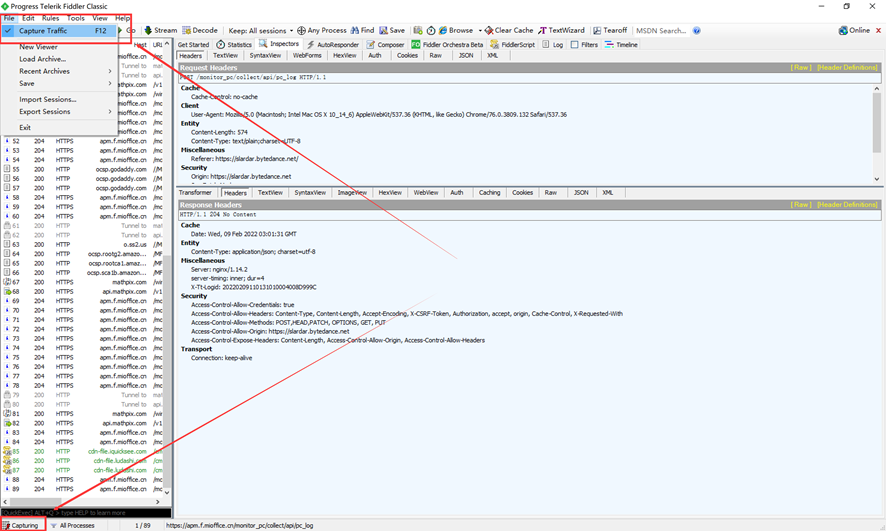This screenshot has width=886, height=531.
Task: Open the Edit menu
Action: tap(28, 18)
